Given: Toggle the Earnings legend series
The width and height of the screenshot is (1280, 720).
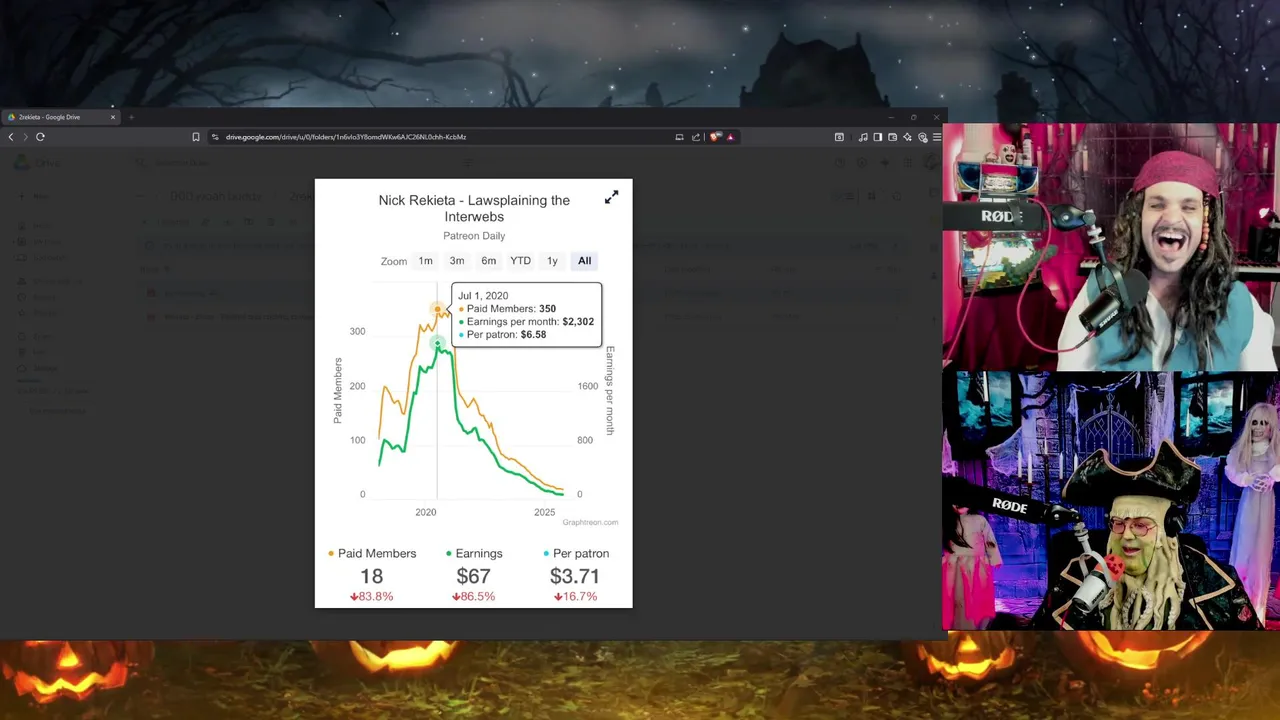Looking at the screenshot, I should 474,553.
